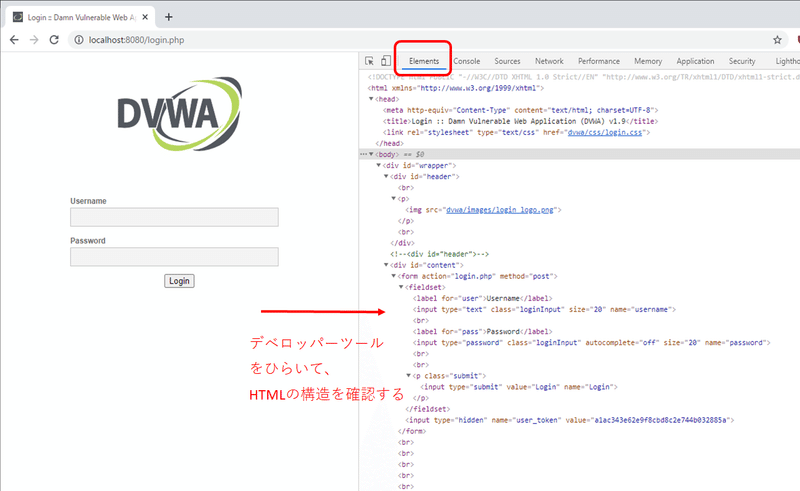Toggle the device toolbar icon
The width and height of the screenshot is (800, 491).
click(386, 61)
